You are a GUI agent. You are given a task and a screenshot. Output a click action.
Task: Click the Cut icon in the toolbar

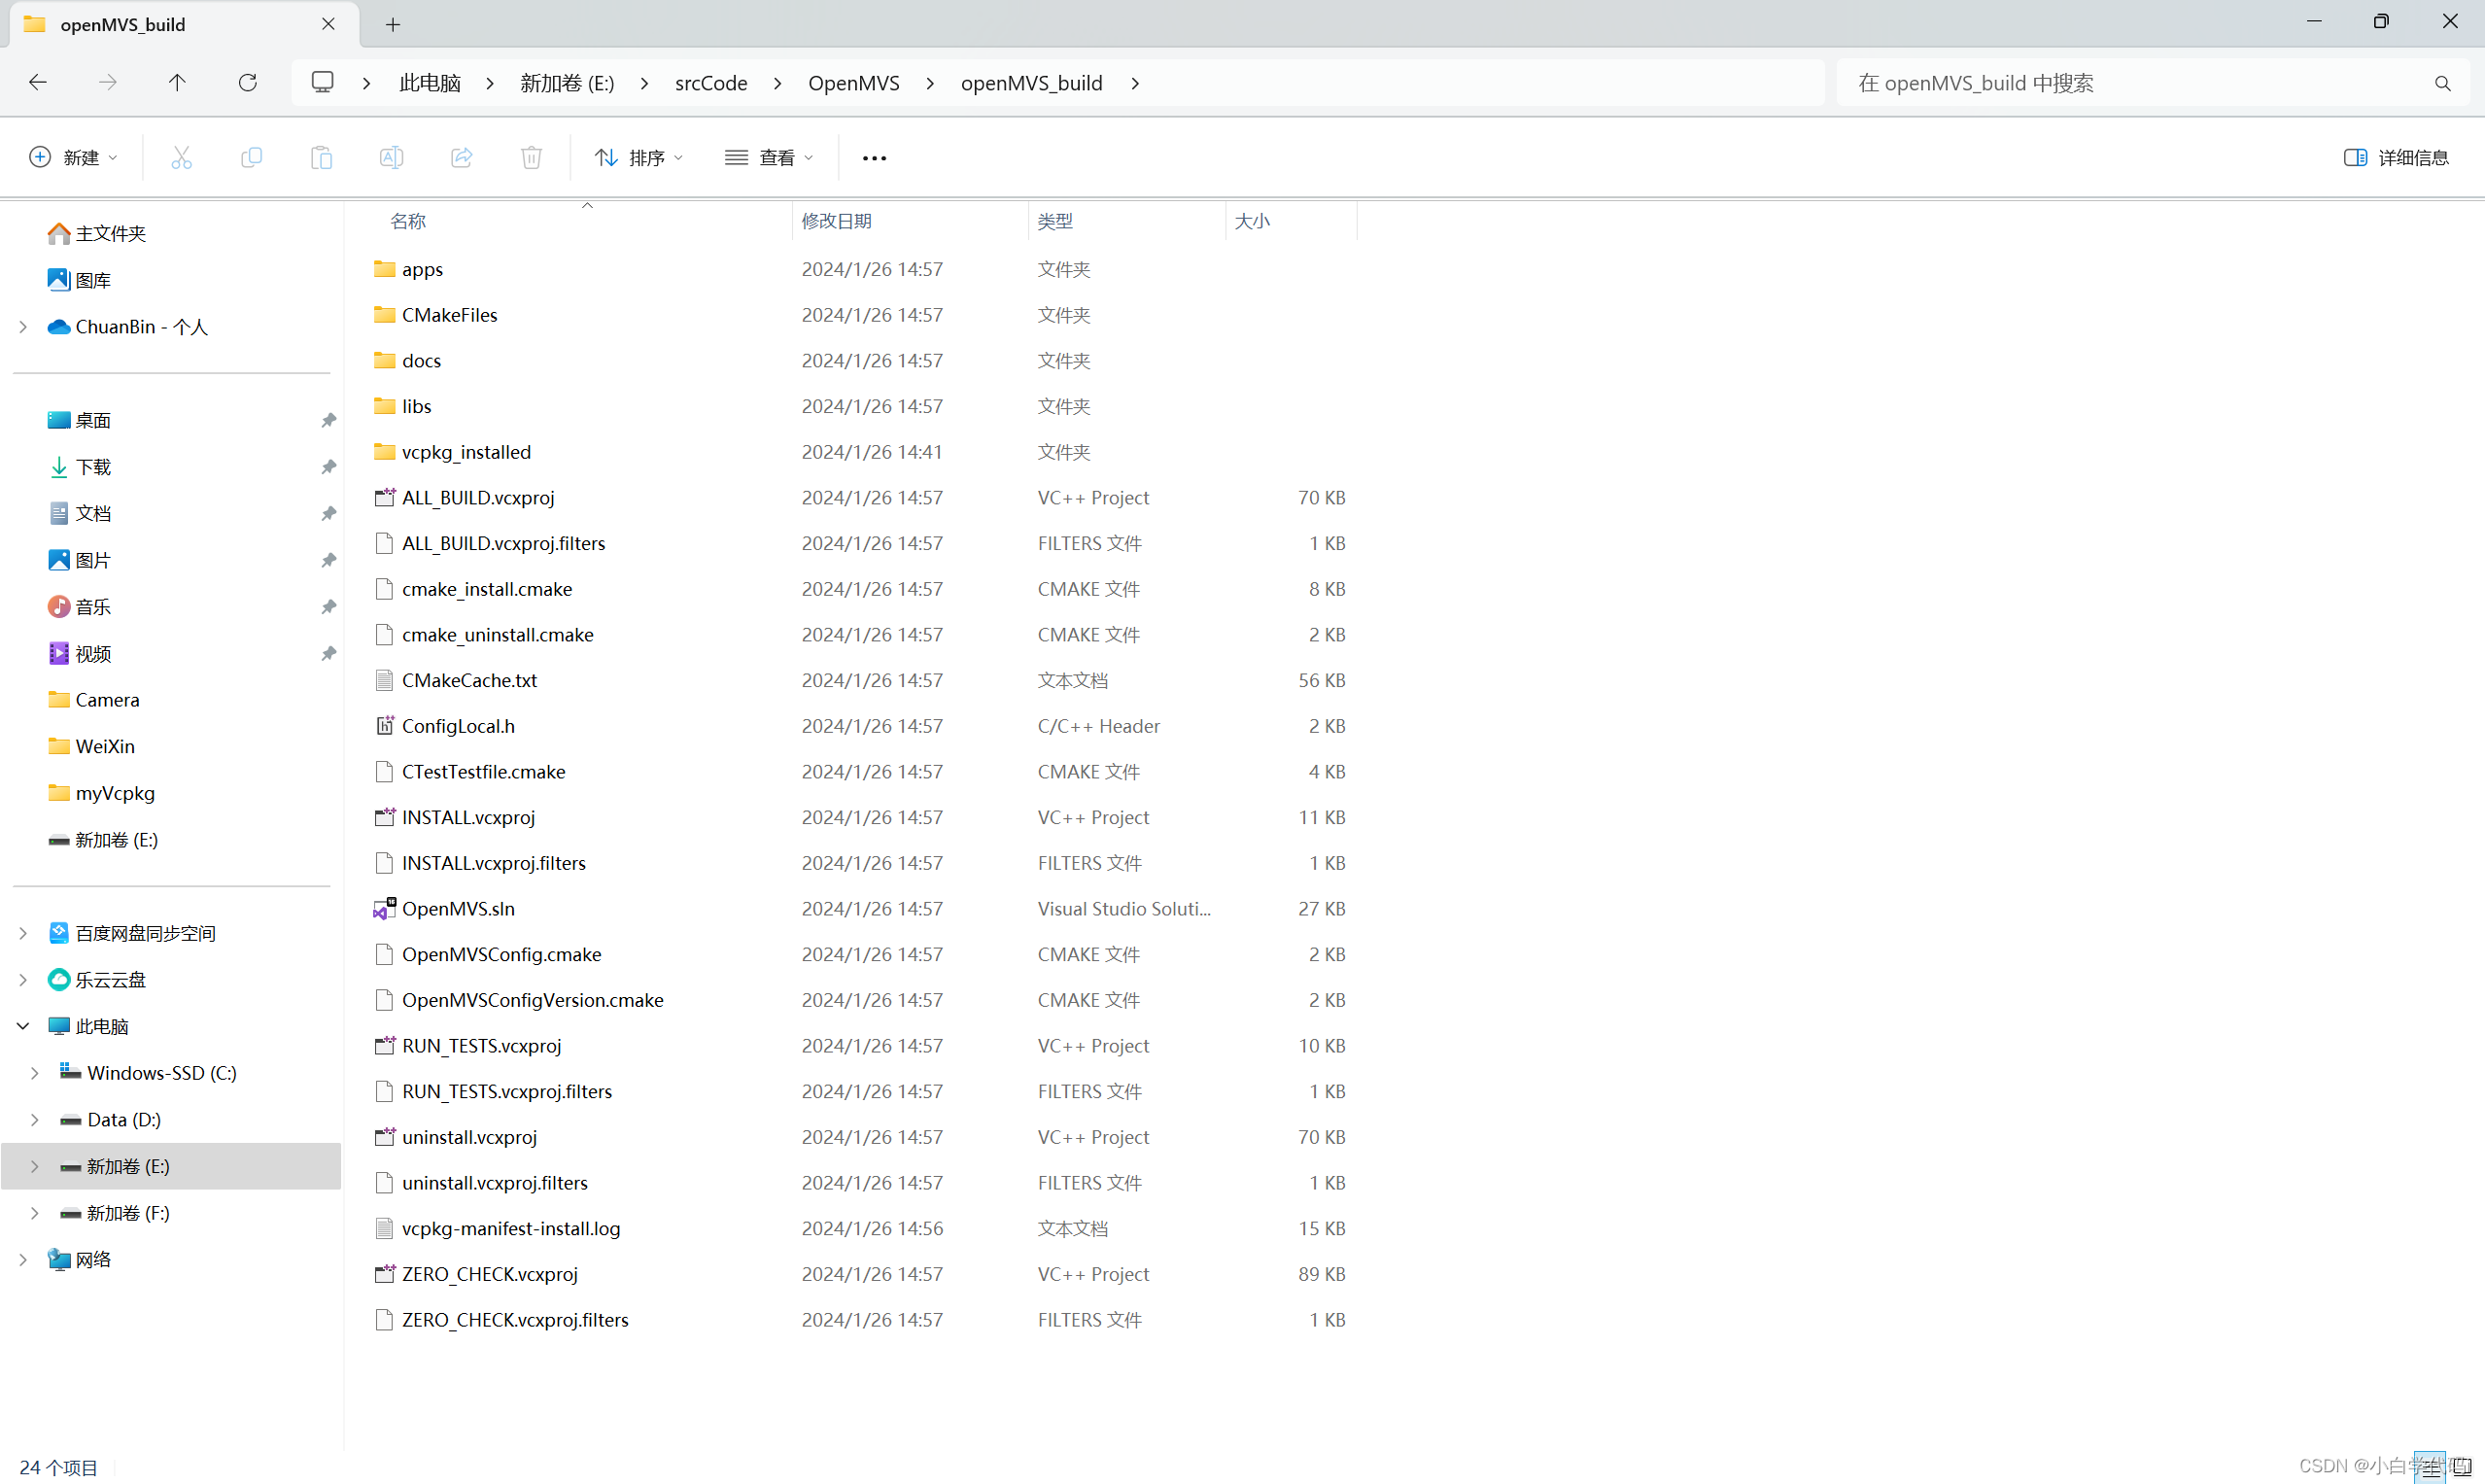[x=181, y=157]
